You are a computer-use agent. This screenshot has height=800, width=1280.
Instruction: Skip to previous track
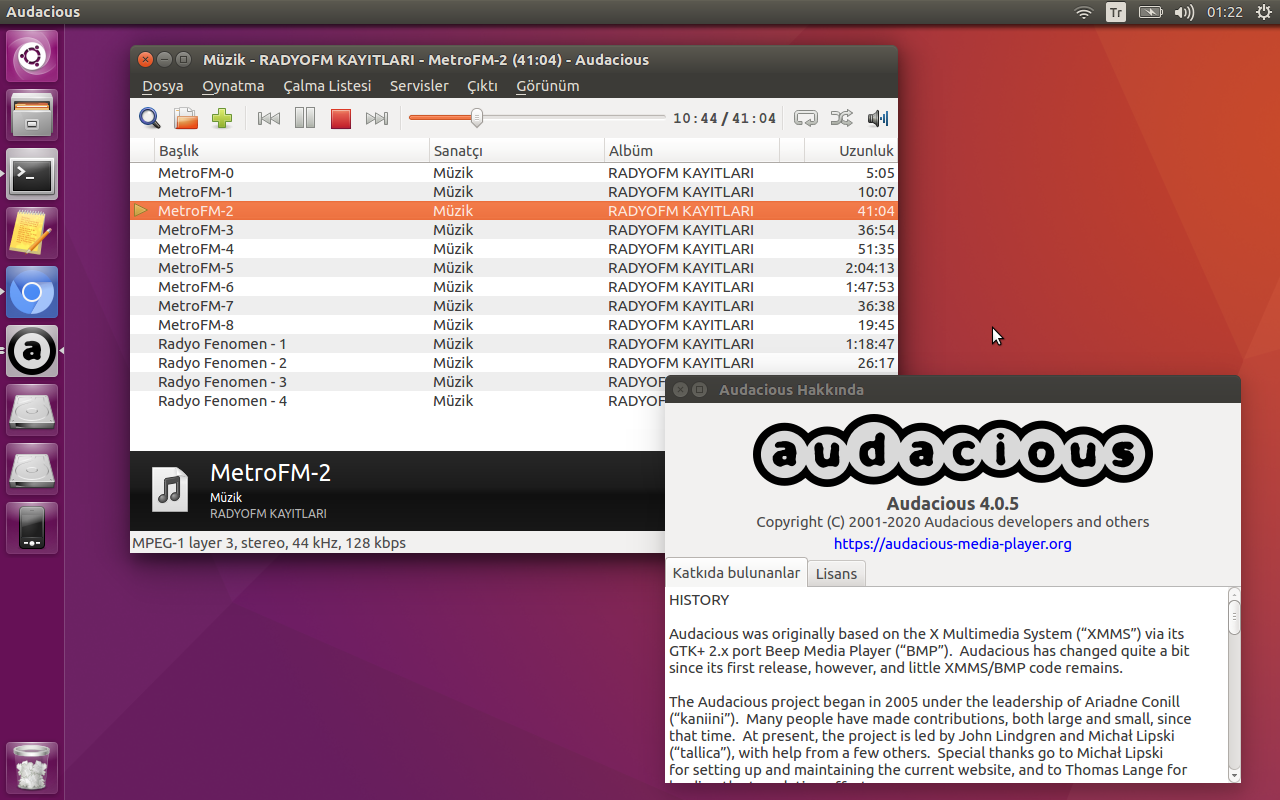tap(269, 119)
